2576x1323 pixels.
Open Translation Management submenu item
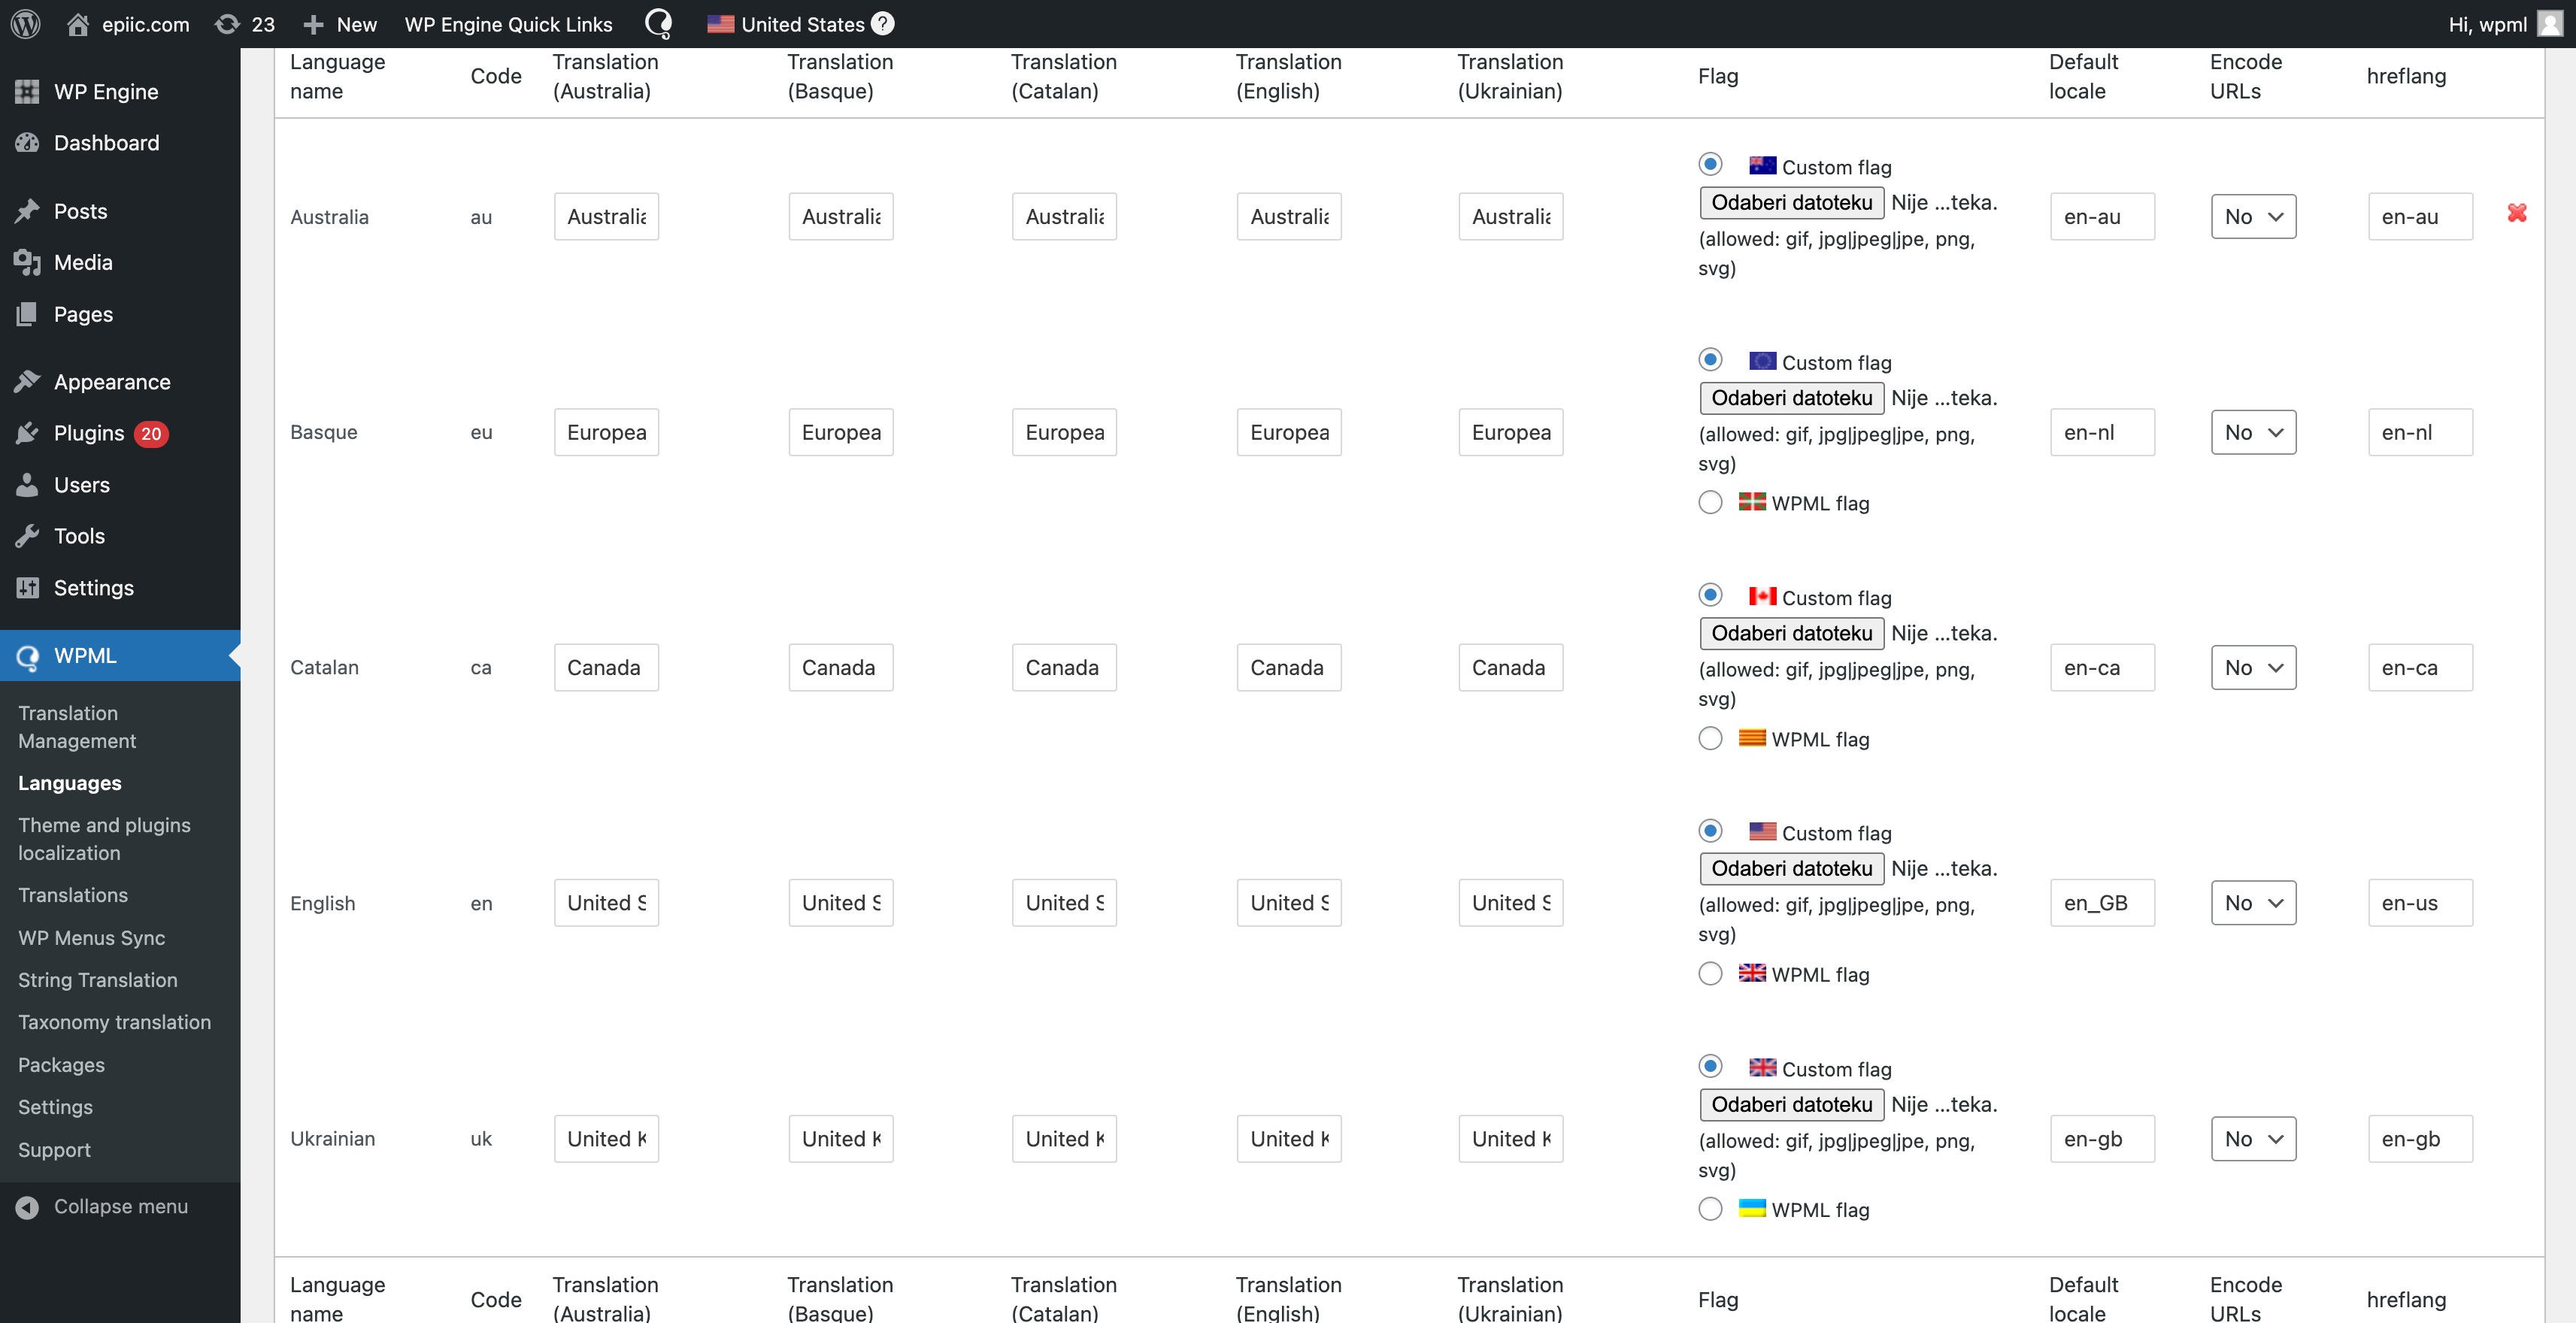click(x=77, y=727)
